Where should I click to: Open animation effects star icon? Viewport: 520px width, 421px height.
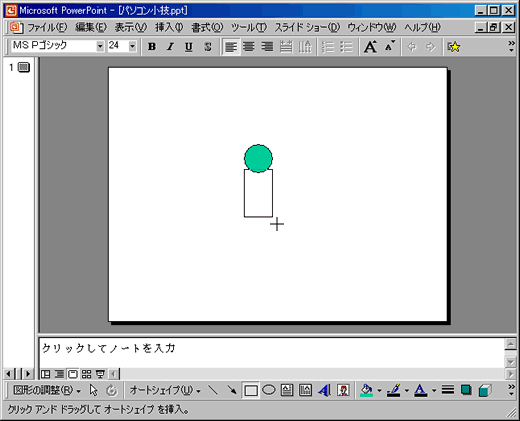454,47
